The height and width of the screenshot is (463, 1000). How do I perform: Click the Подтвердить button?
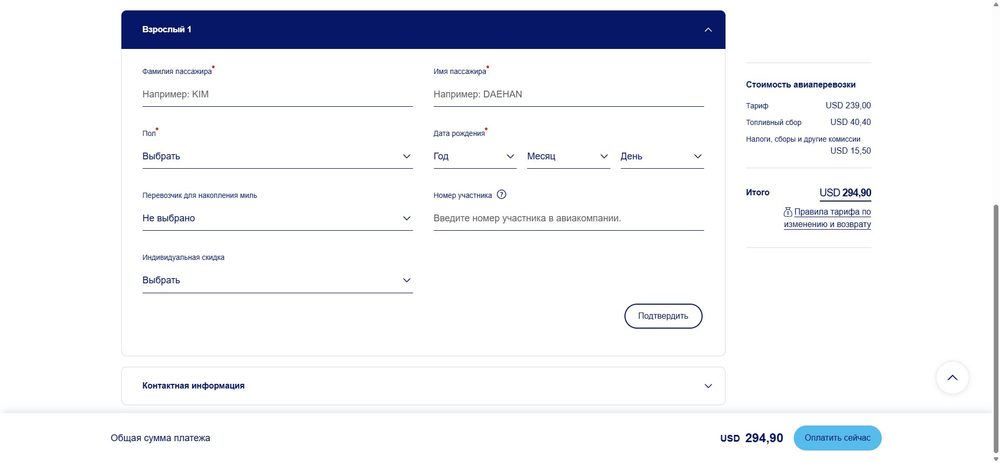coord(663,316)
